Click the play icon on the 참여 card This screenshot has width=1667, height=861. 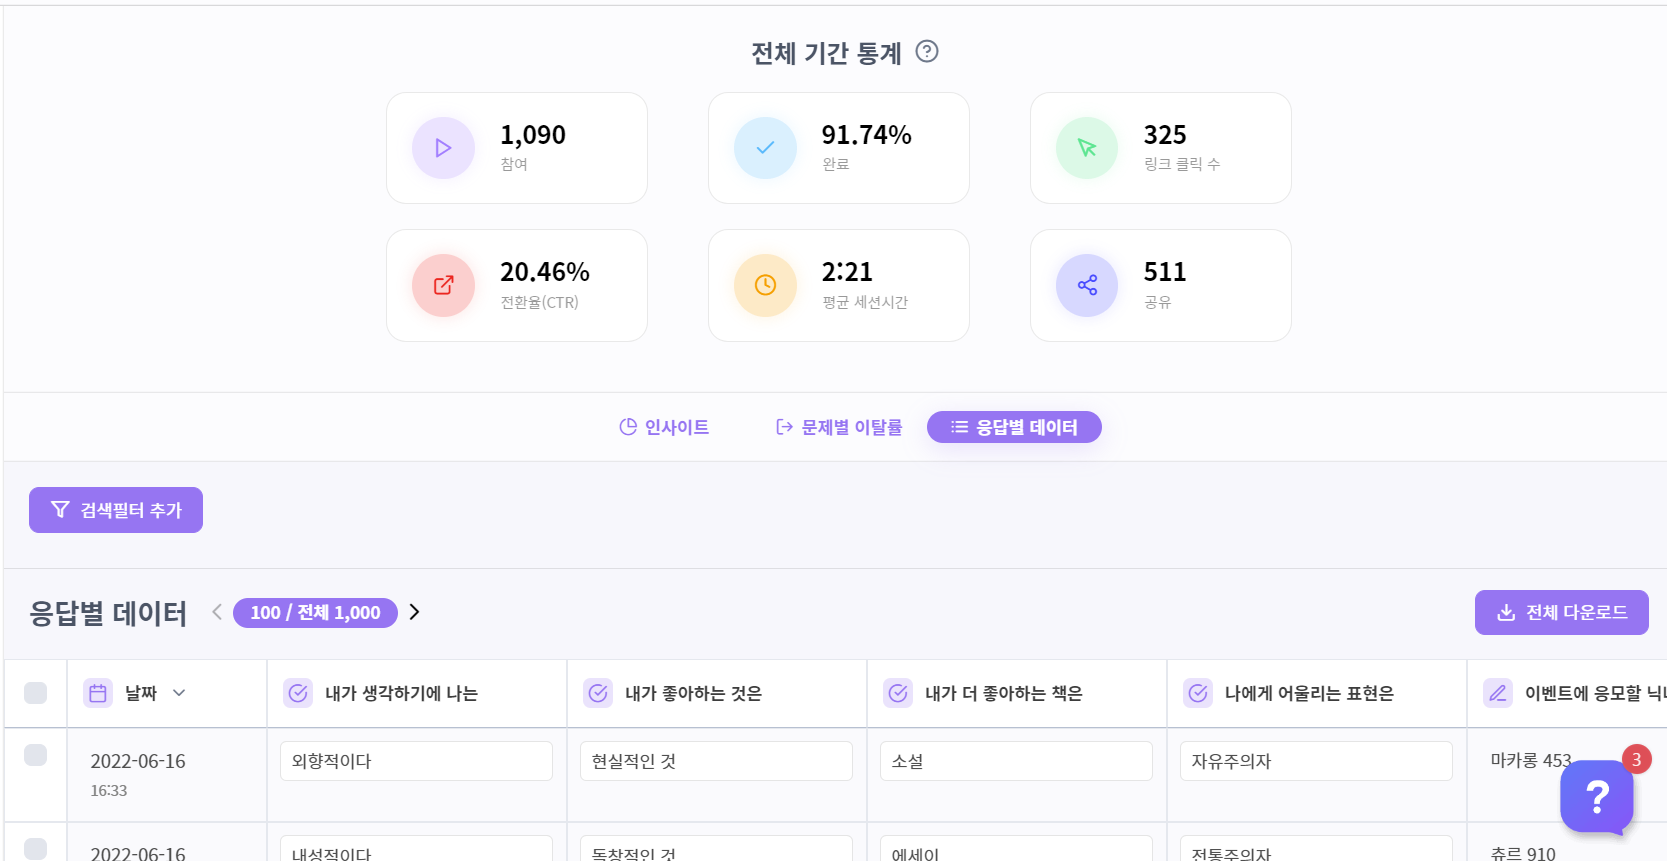pos(443,148)
